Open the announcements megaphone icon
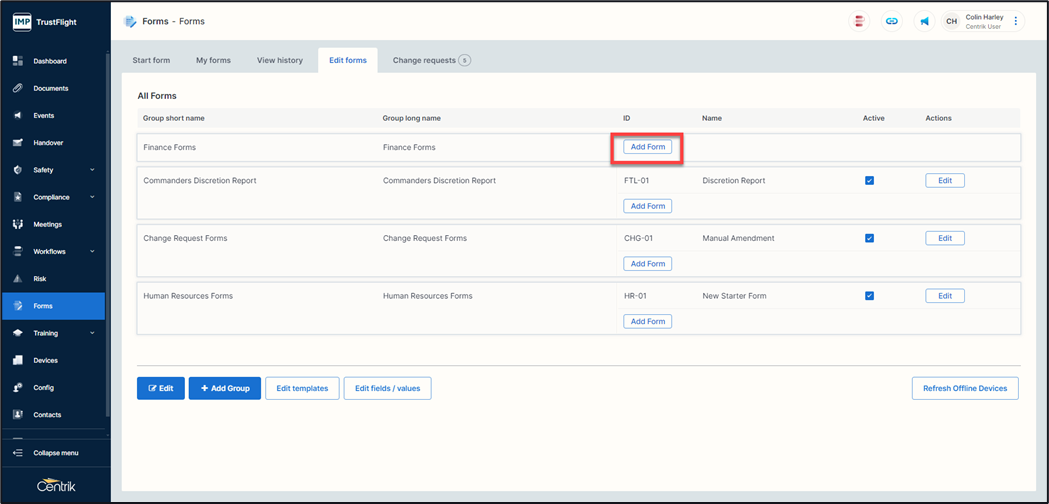 click(x=924, y=21)
